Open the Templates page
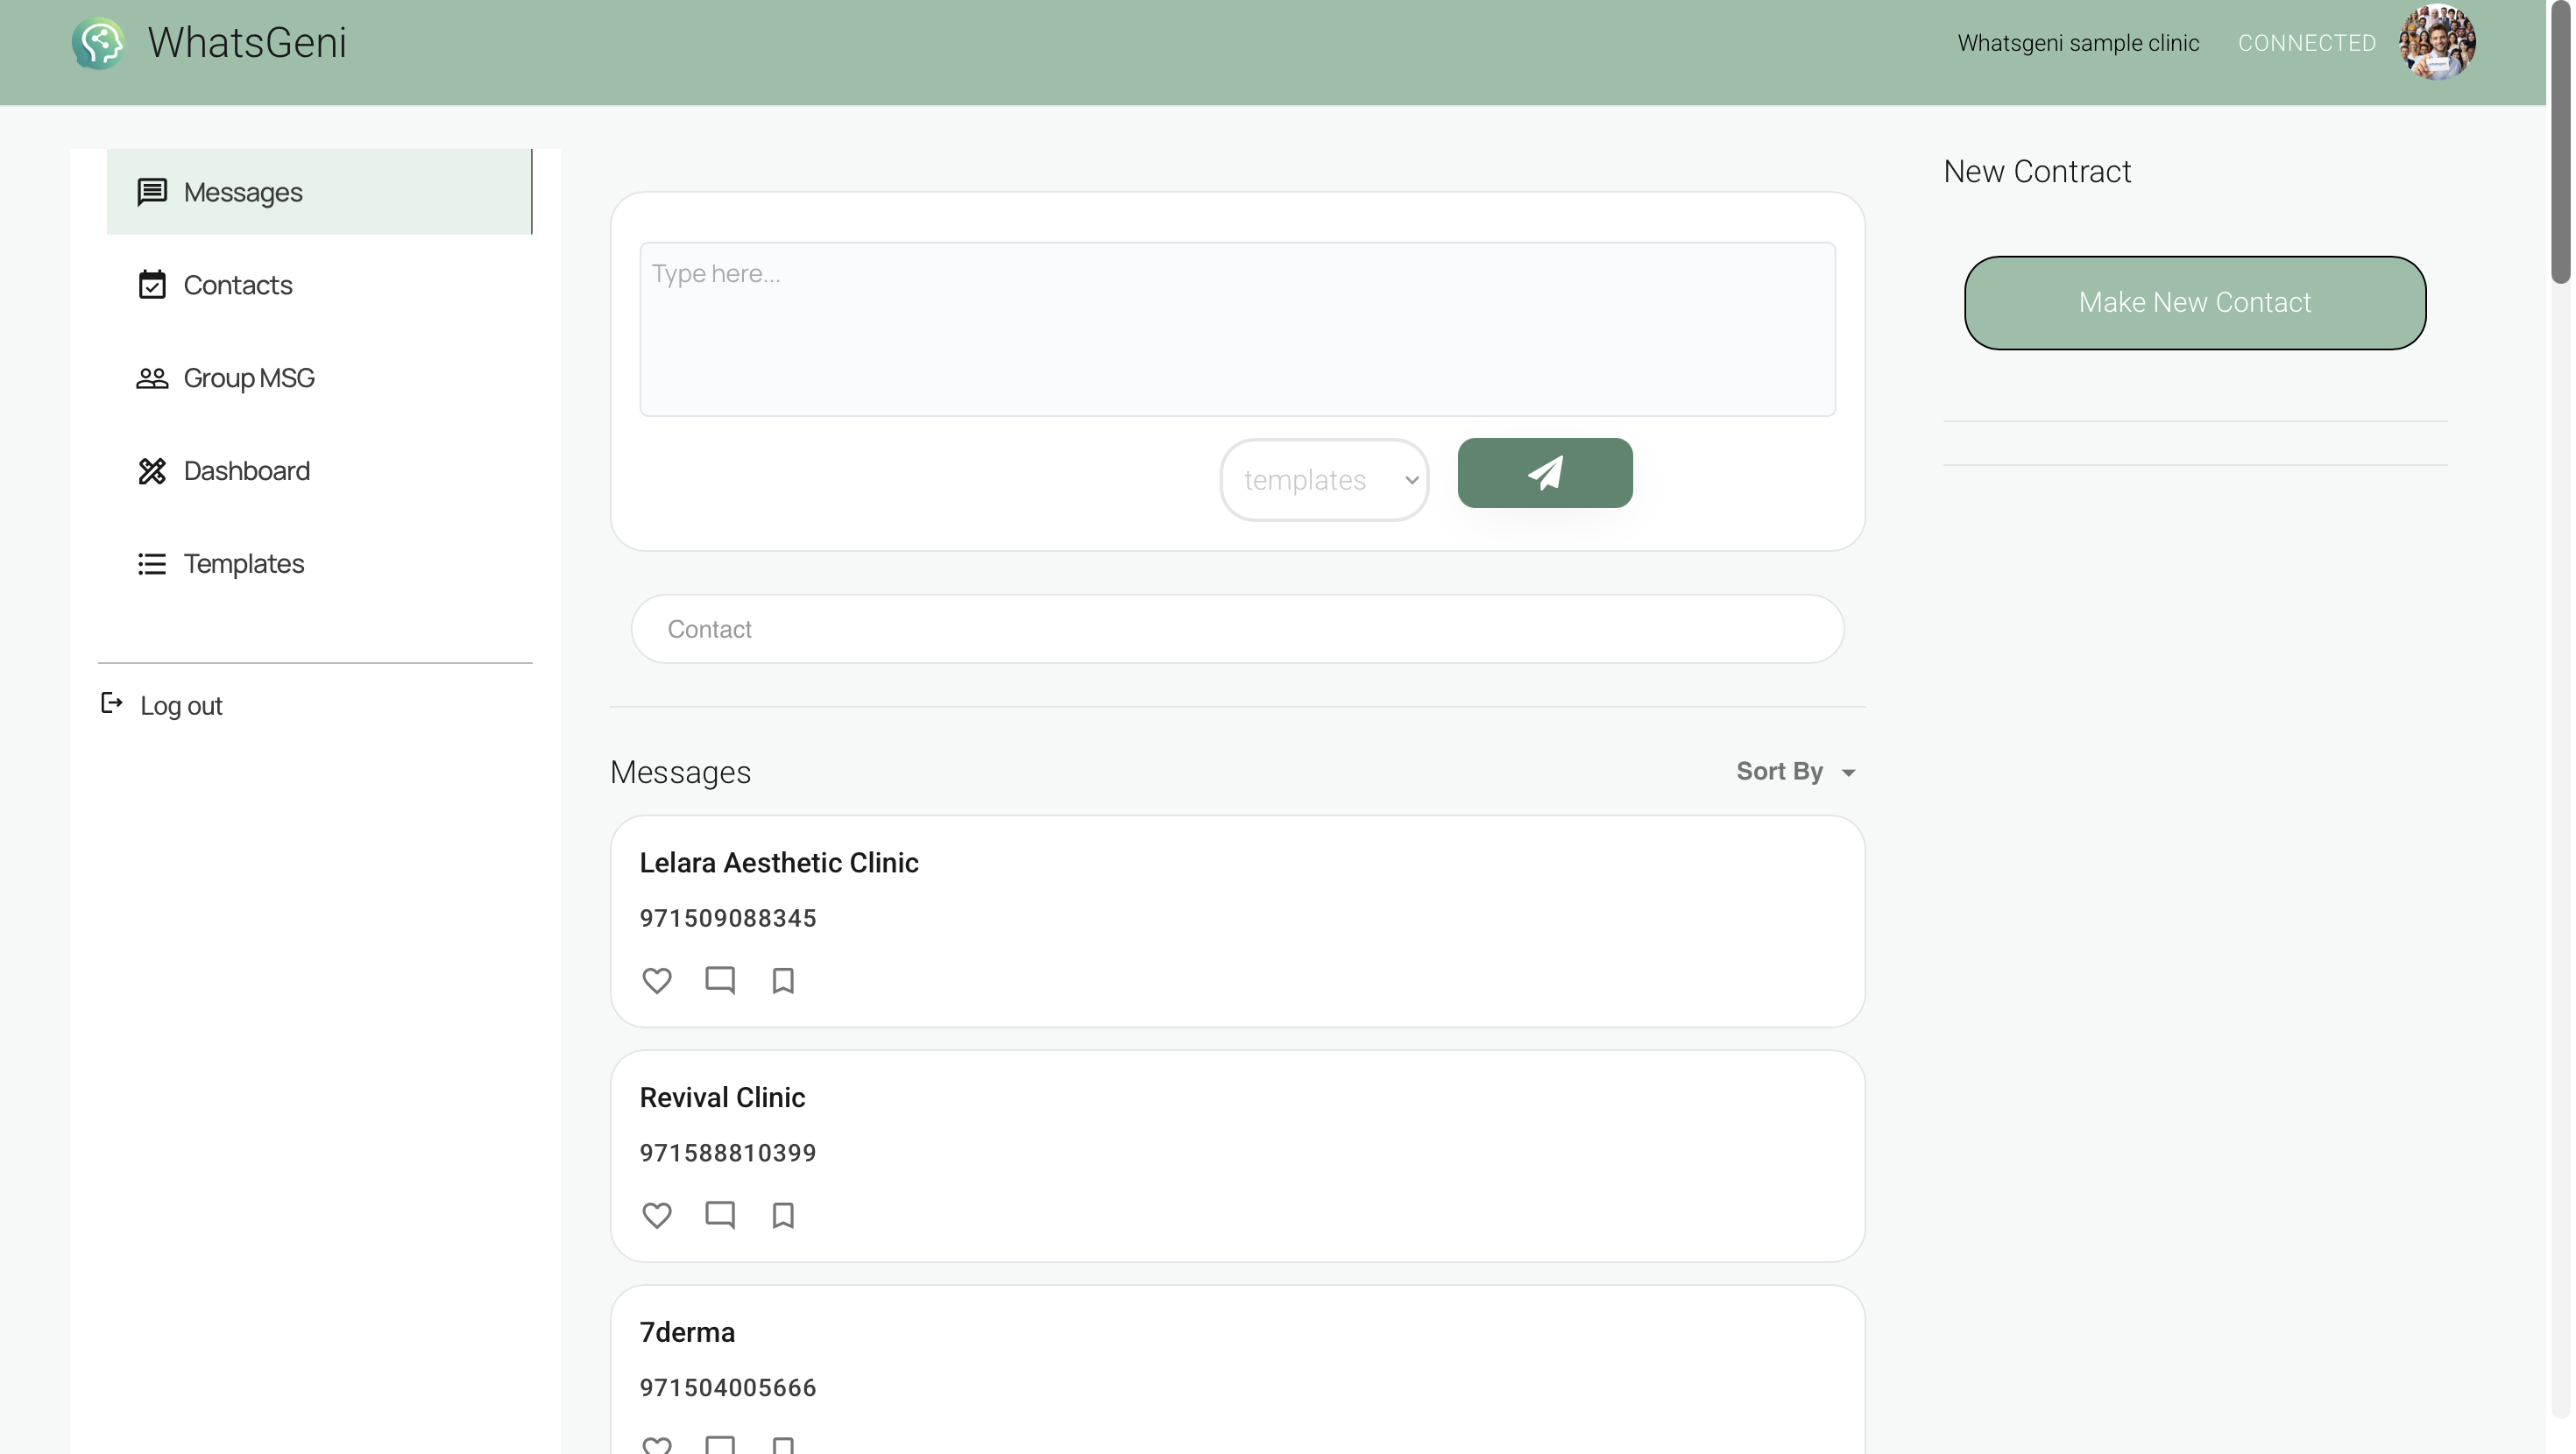 pos(319,564)
